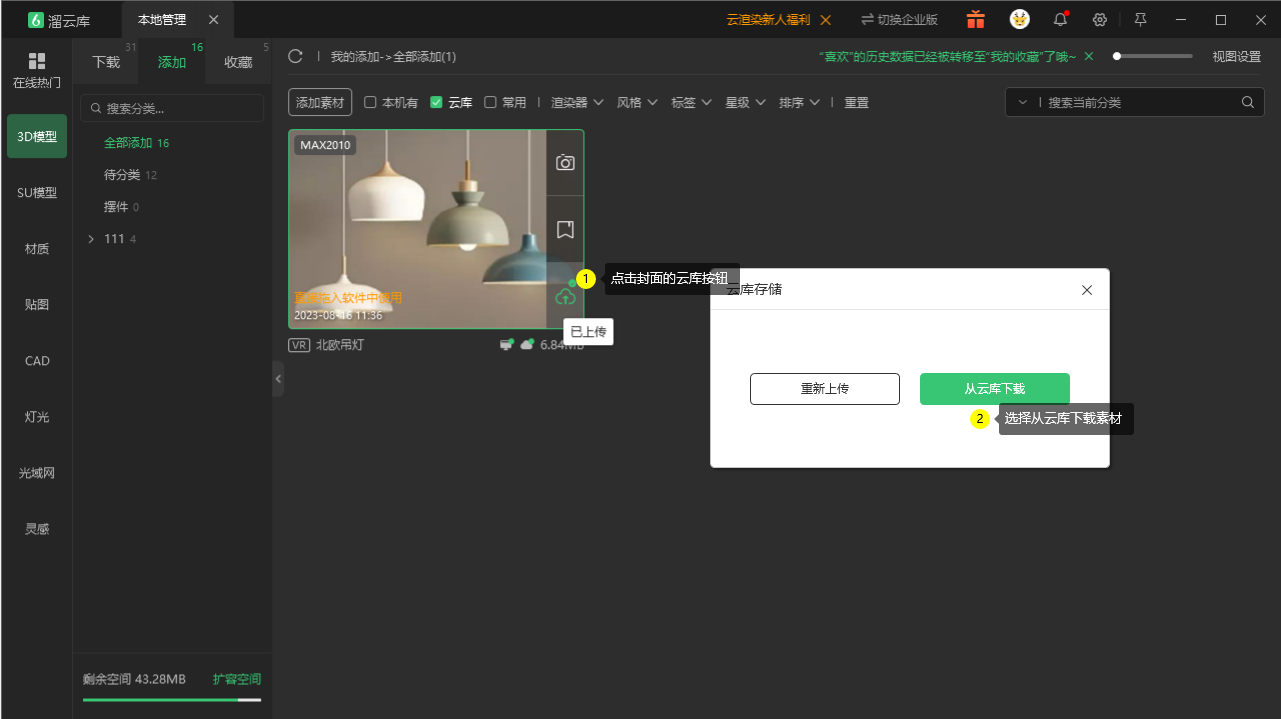
Task: Click the cloud upload icon on cover
Action: pyautogui.click(x=565, y=296)
